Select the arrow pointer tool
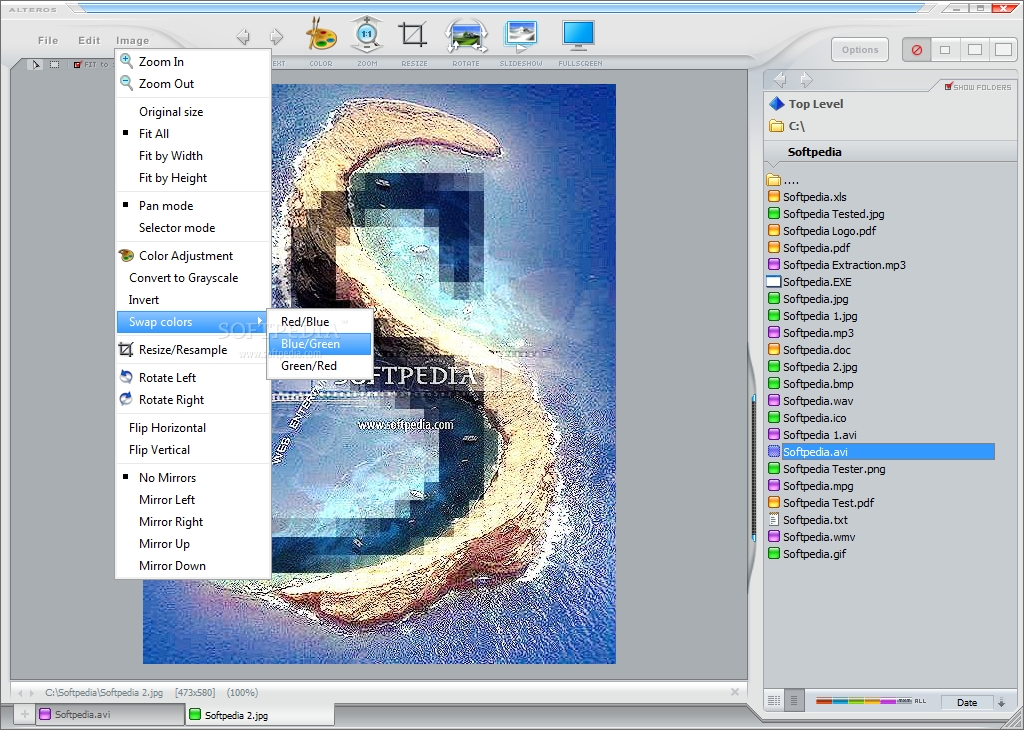The height and width of the screenshot is (730, 1024). coord(36,64)
